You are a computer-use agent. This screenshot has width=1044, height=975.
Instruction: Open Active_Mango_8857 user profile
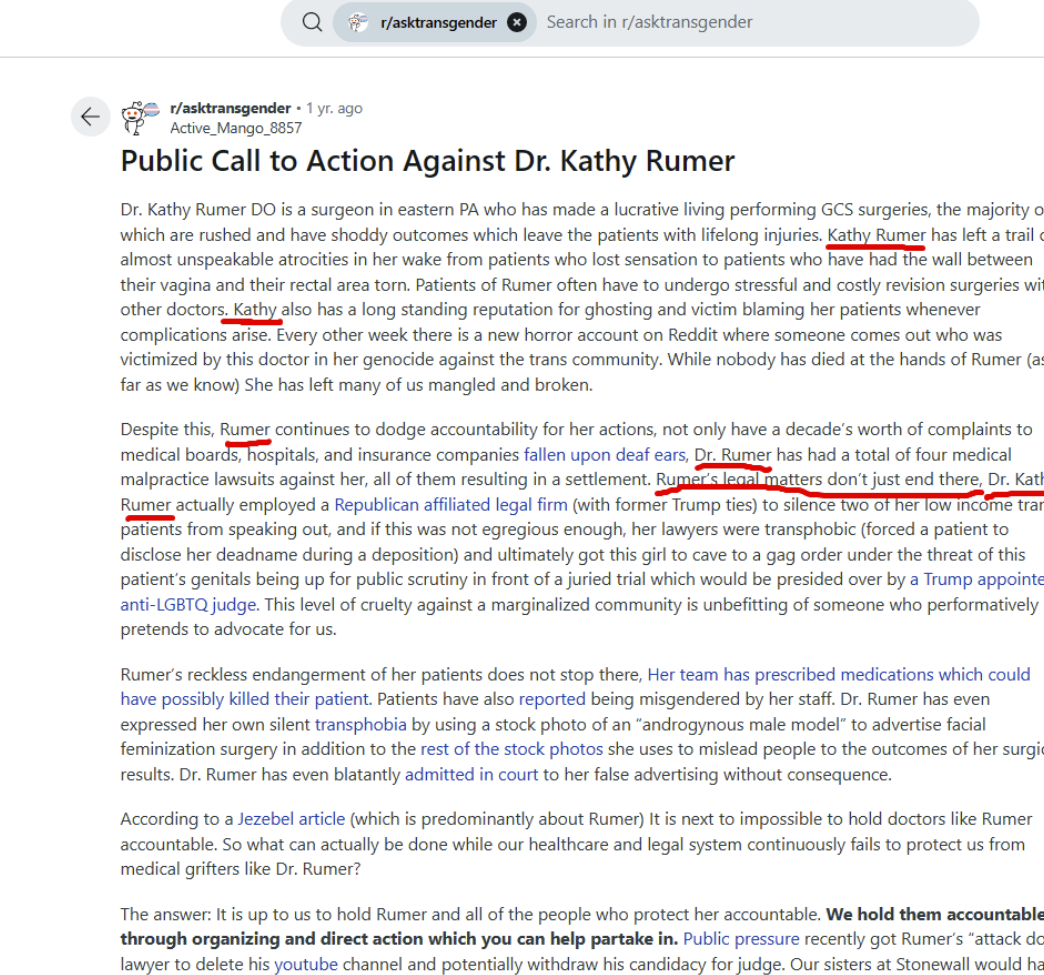[x=236, y=128]
